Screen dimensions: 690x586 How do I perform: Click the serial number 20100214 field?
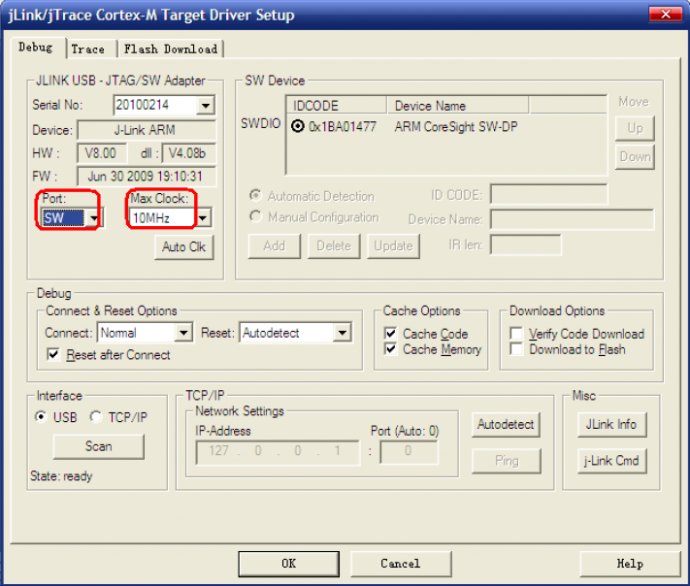(155, 105)
